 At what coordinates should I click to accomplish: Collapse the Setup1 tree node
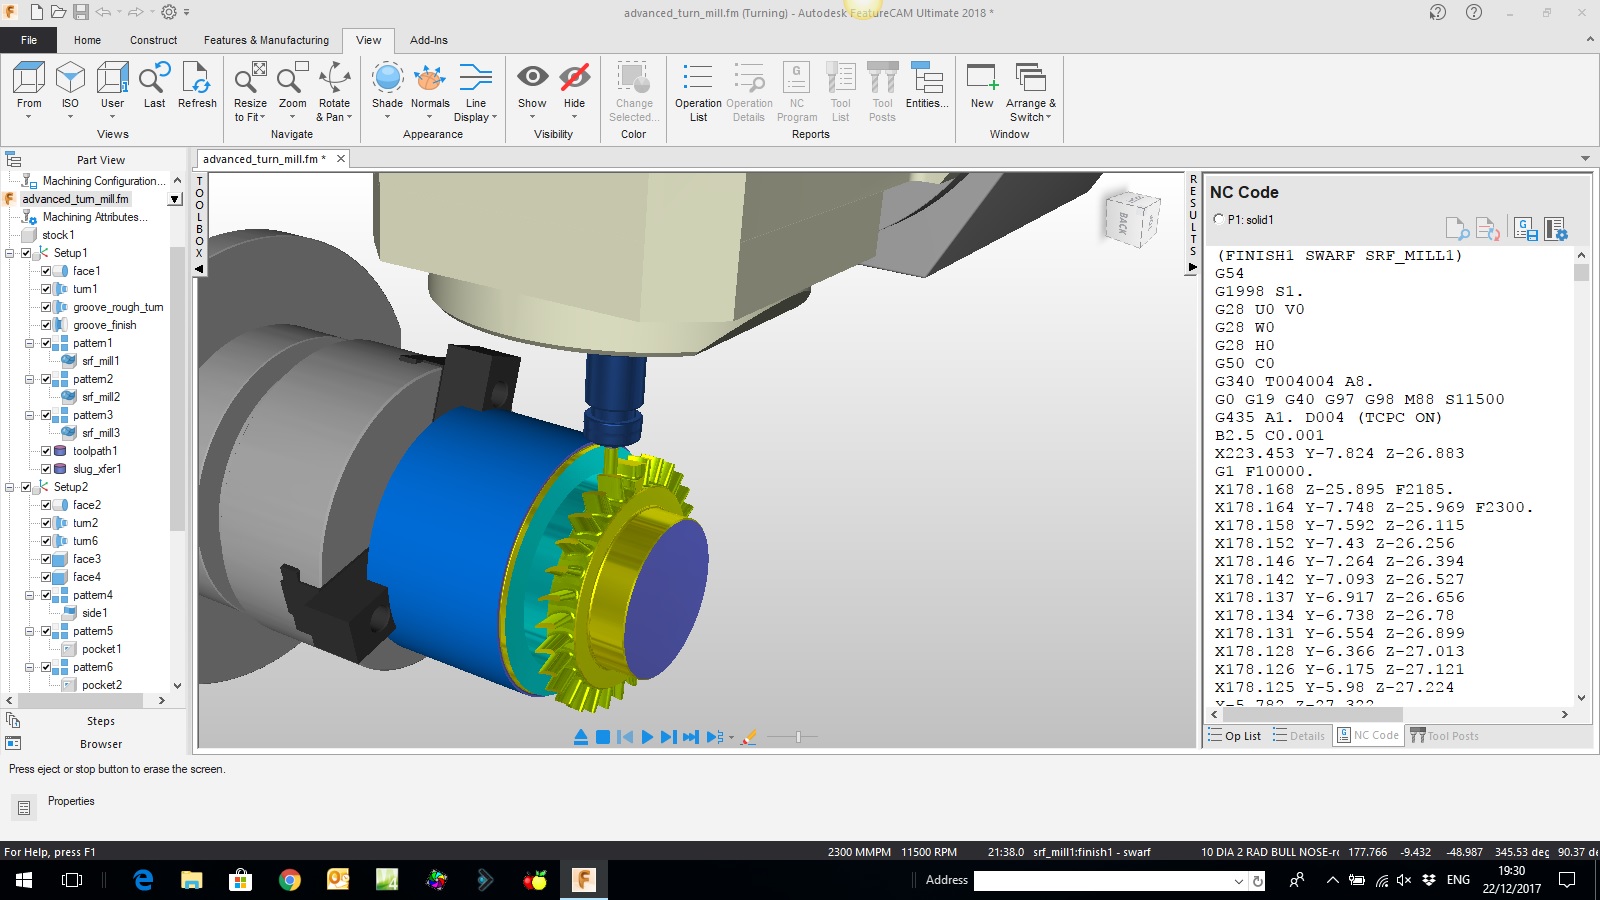[x=10, y=253]
